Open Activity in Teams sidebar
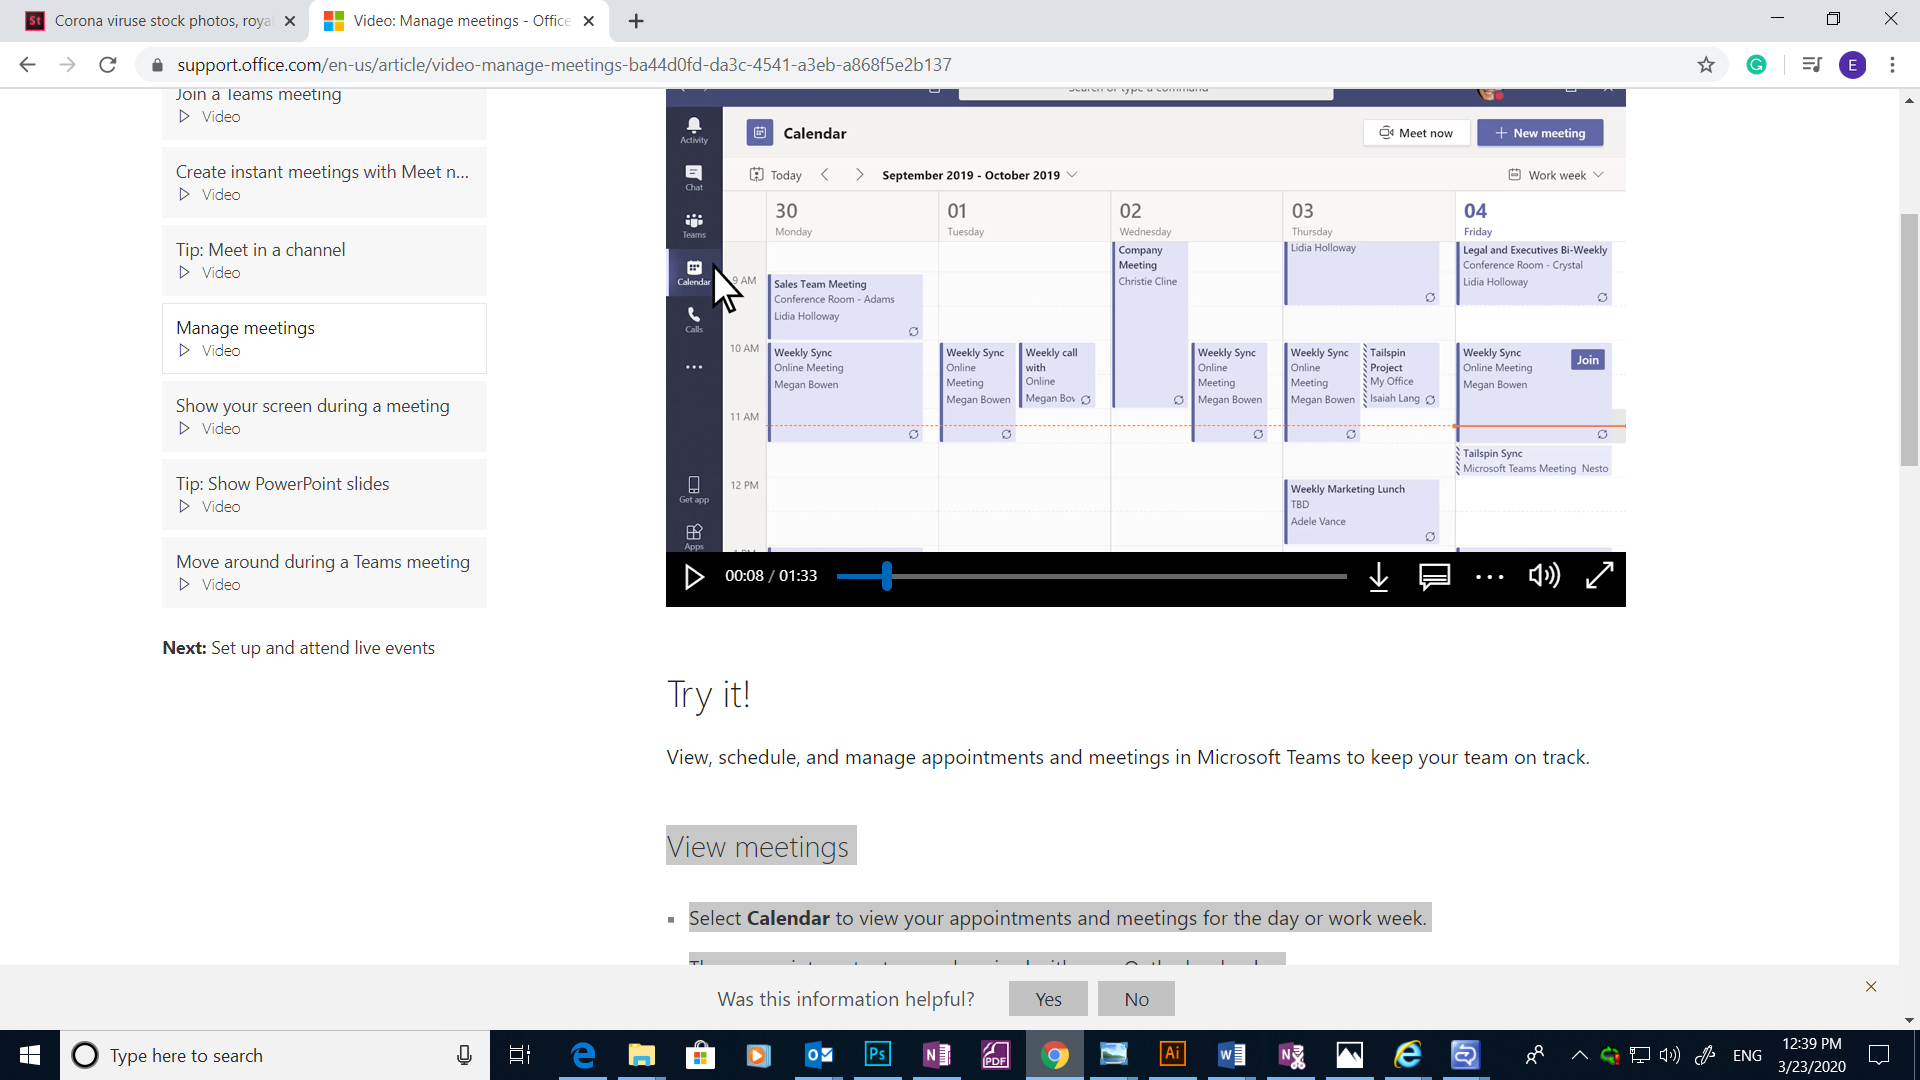This screenshot has width=1920, height=1080. (x=693, y=129)
